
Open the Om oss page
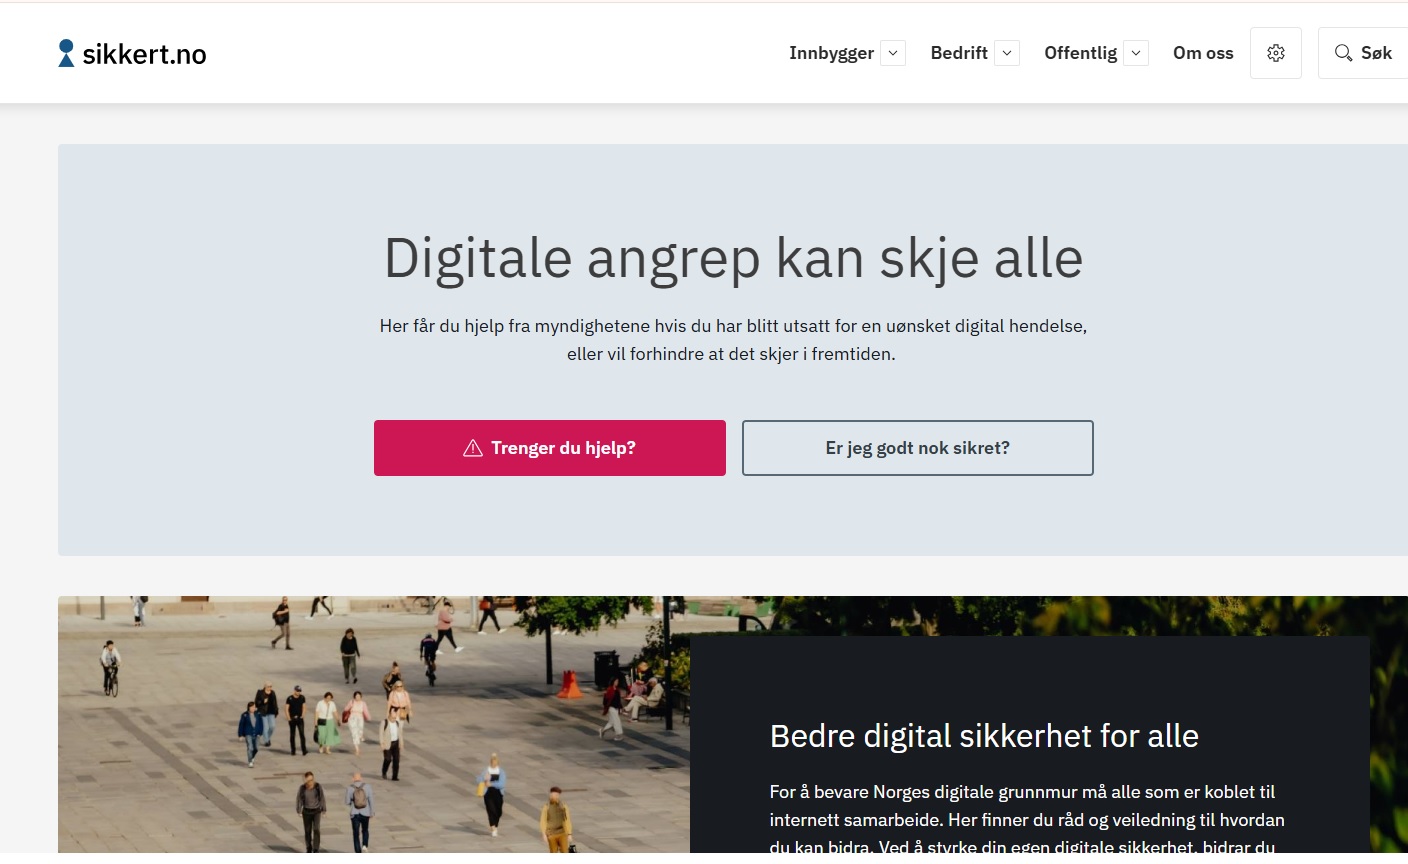pyautogui.click(x=1203, y=53)
